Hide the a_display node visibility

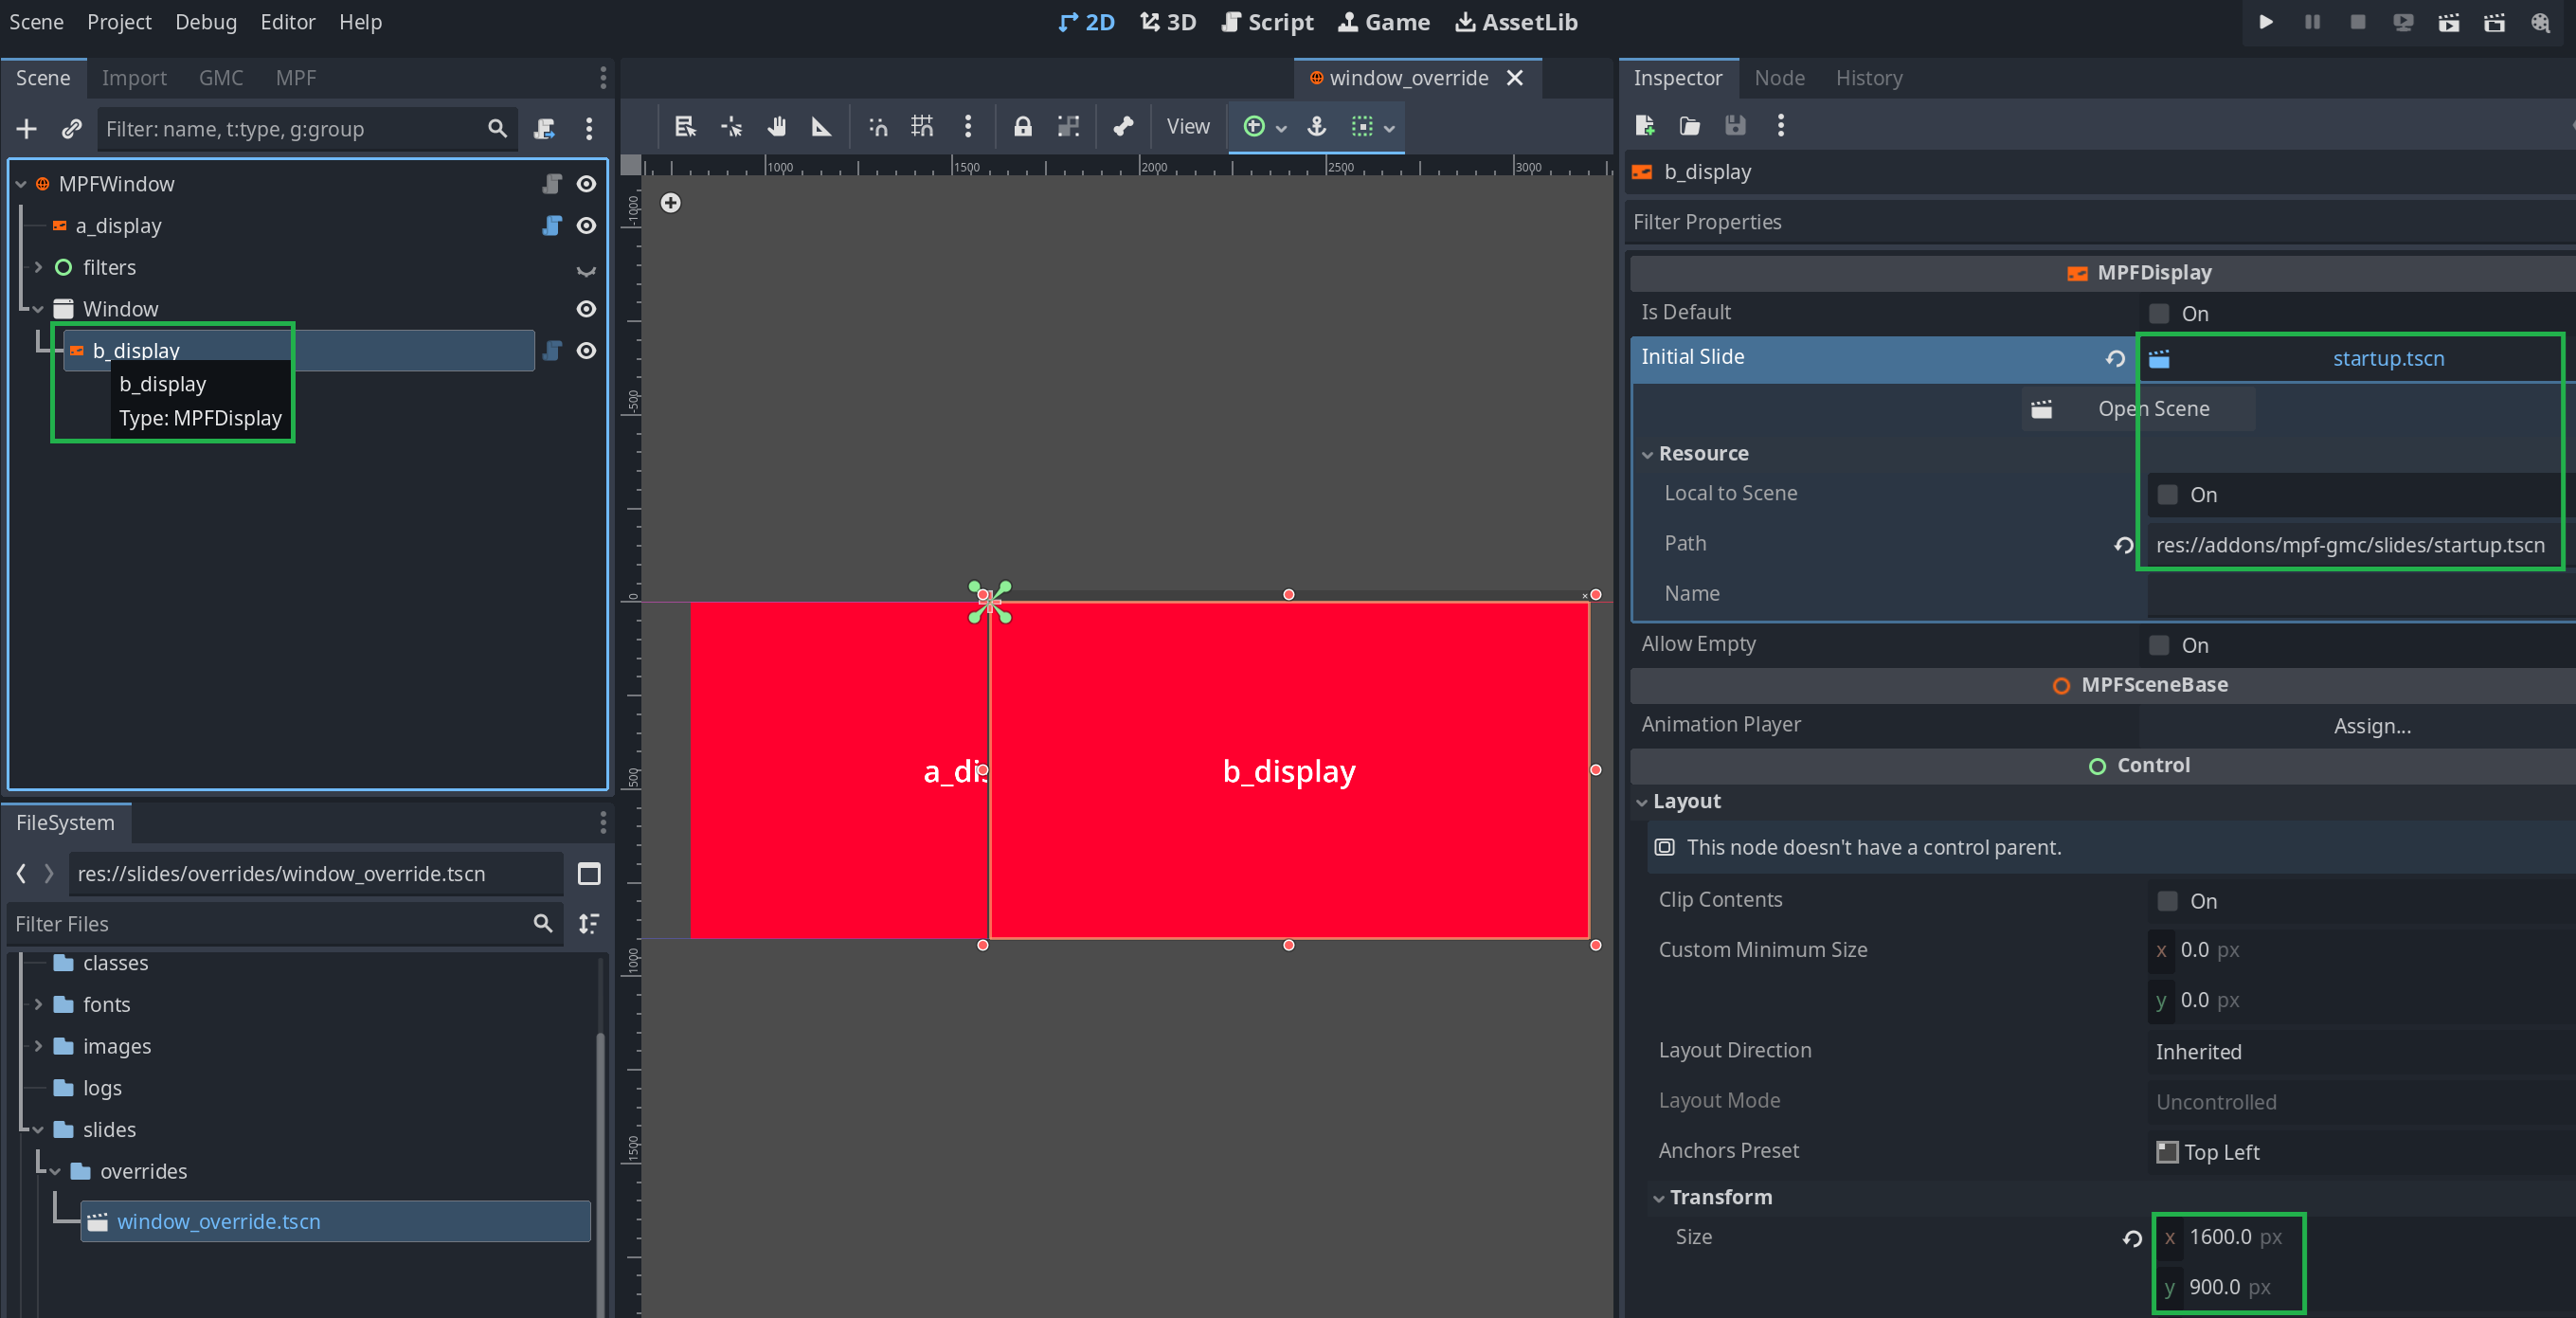coord(587,226)
